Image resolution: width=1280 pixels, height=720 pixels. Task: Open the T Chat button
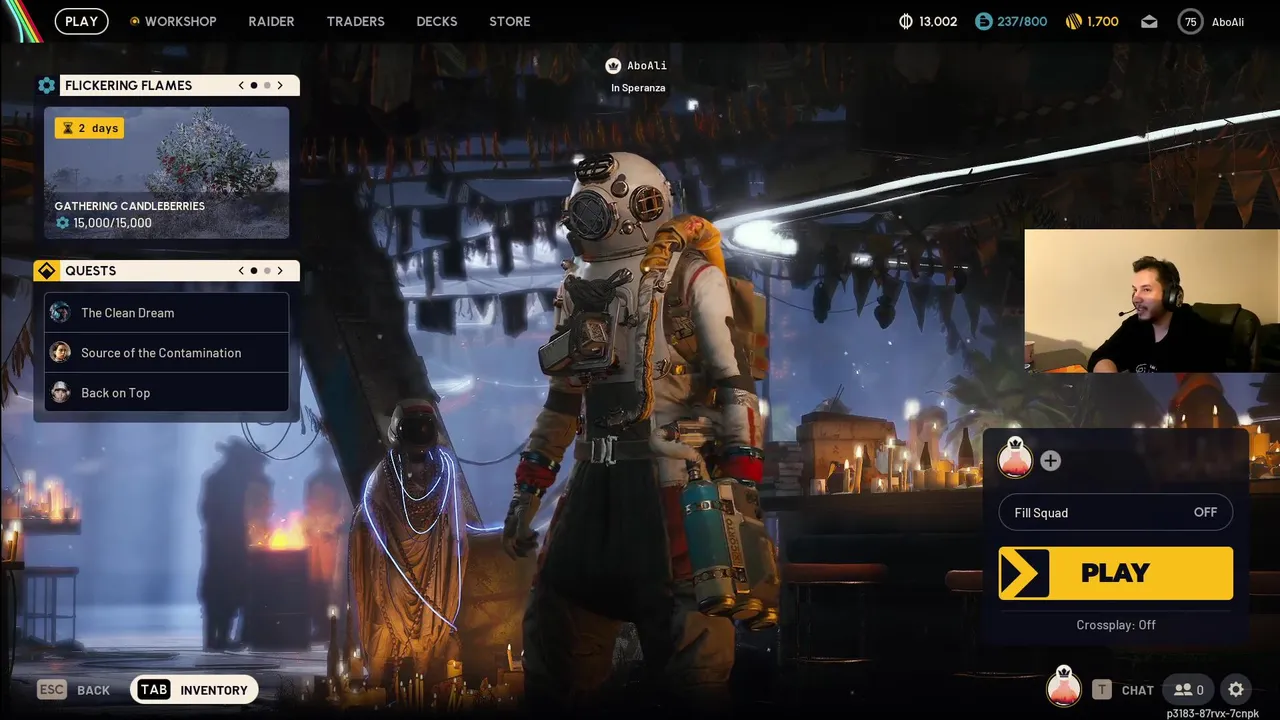click(1123, 690)
